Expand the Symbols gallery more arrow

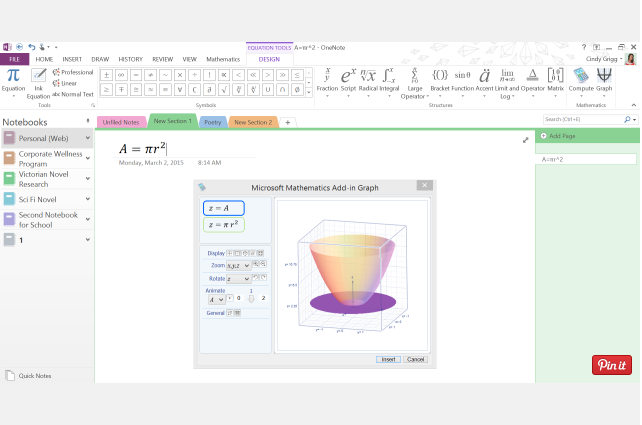(309, 93)
